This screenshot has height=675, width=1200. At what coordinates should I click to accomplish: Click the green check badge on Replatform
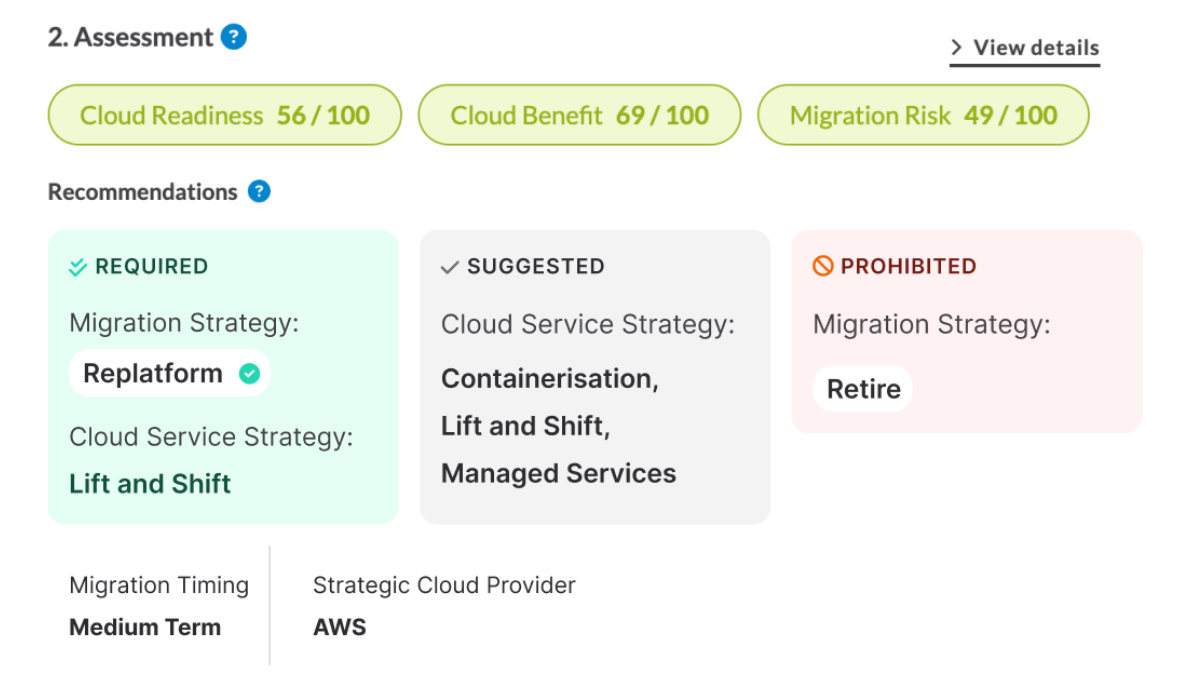point(249,374)
